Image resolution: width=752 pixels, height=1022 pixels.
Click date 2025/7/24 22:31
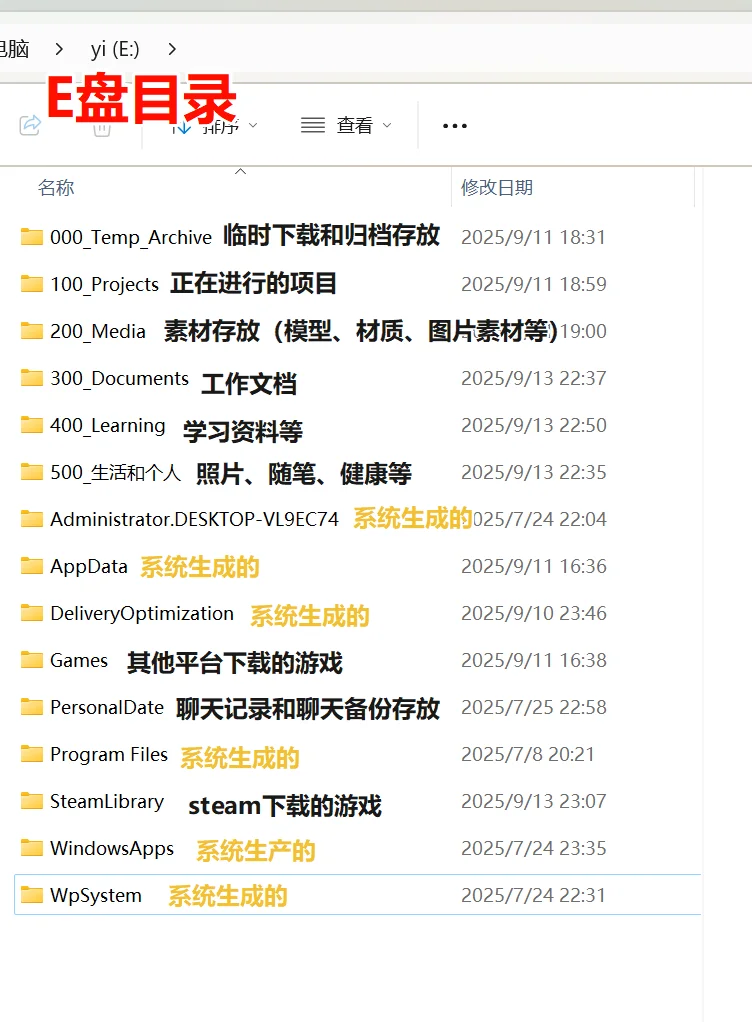(x=534, y=895)
